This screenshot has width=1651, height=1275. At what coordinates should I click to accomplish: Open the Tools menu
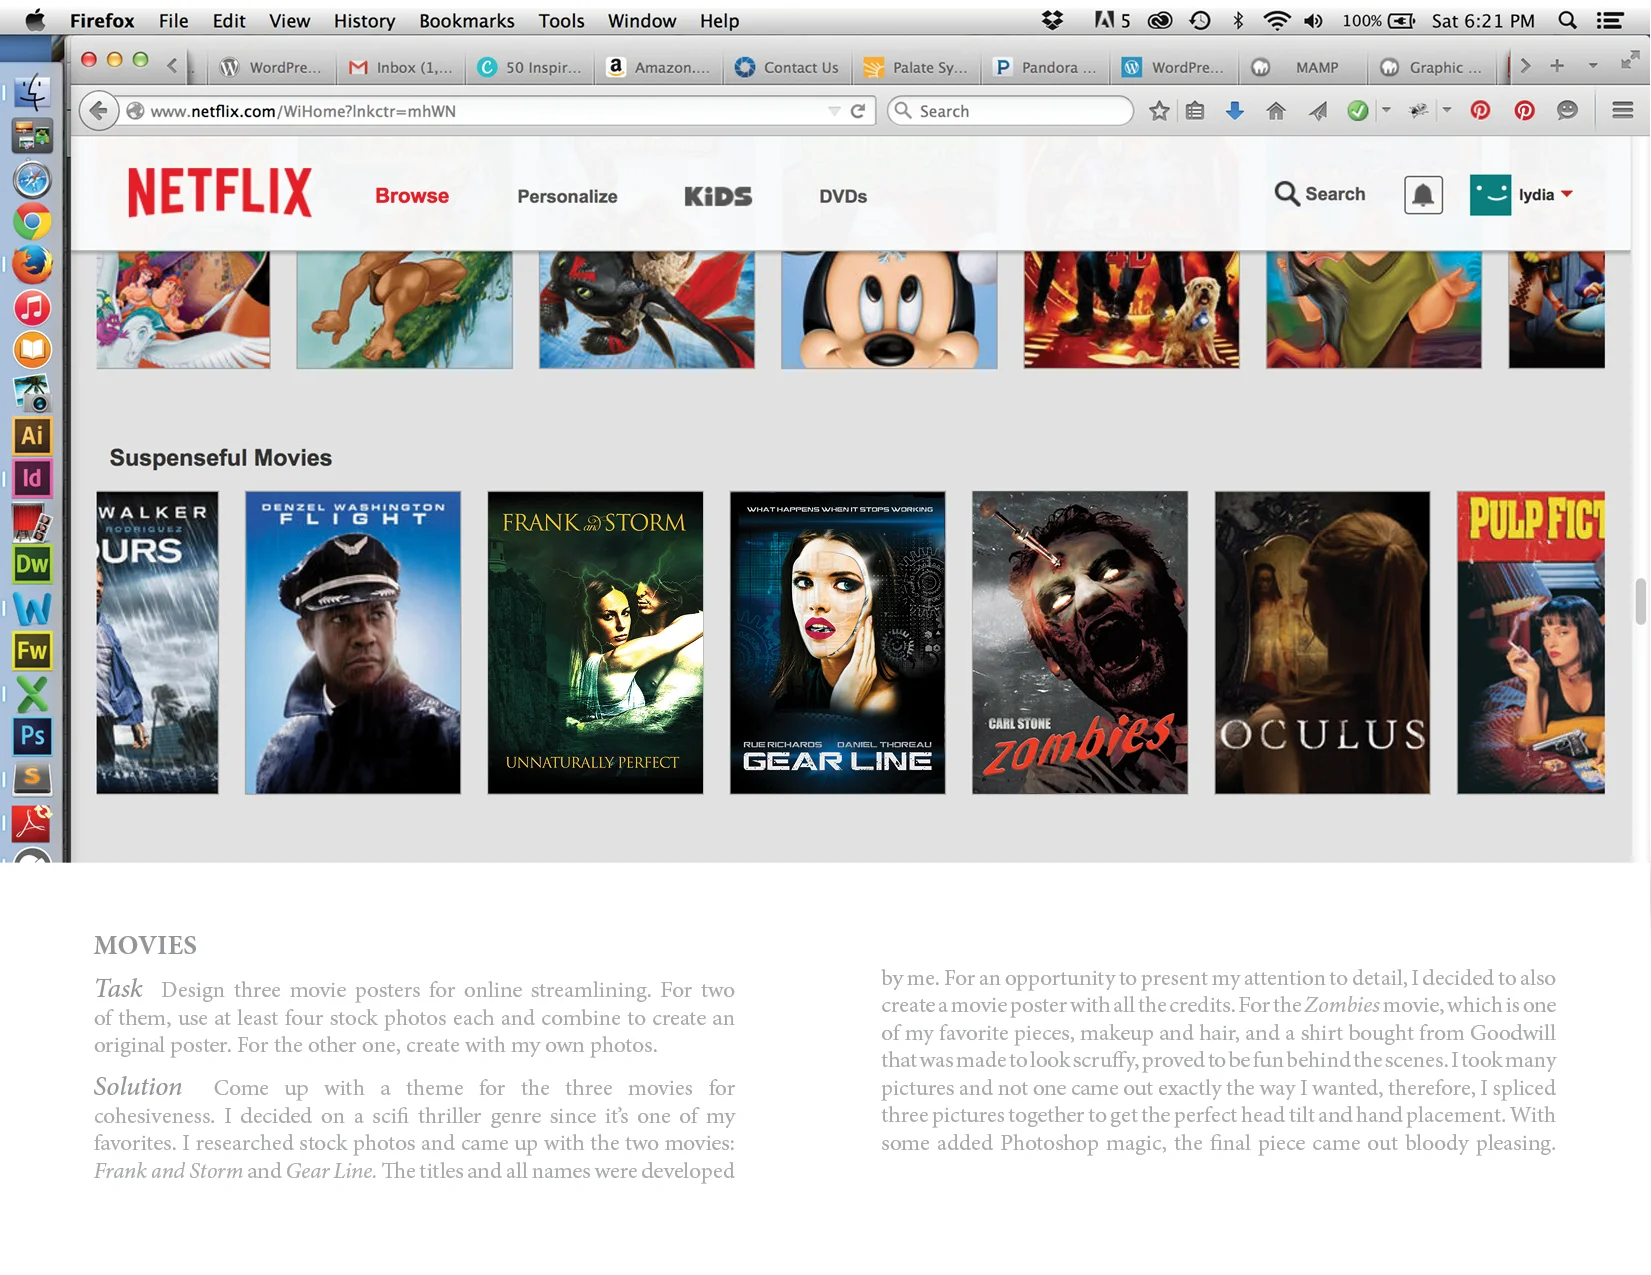(x=561, y=20)
